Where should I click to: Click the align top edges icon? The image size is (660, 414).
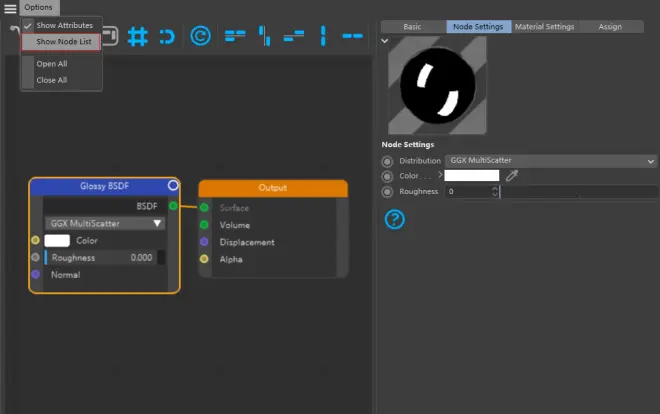click(265, 36)
